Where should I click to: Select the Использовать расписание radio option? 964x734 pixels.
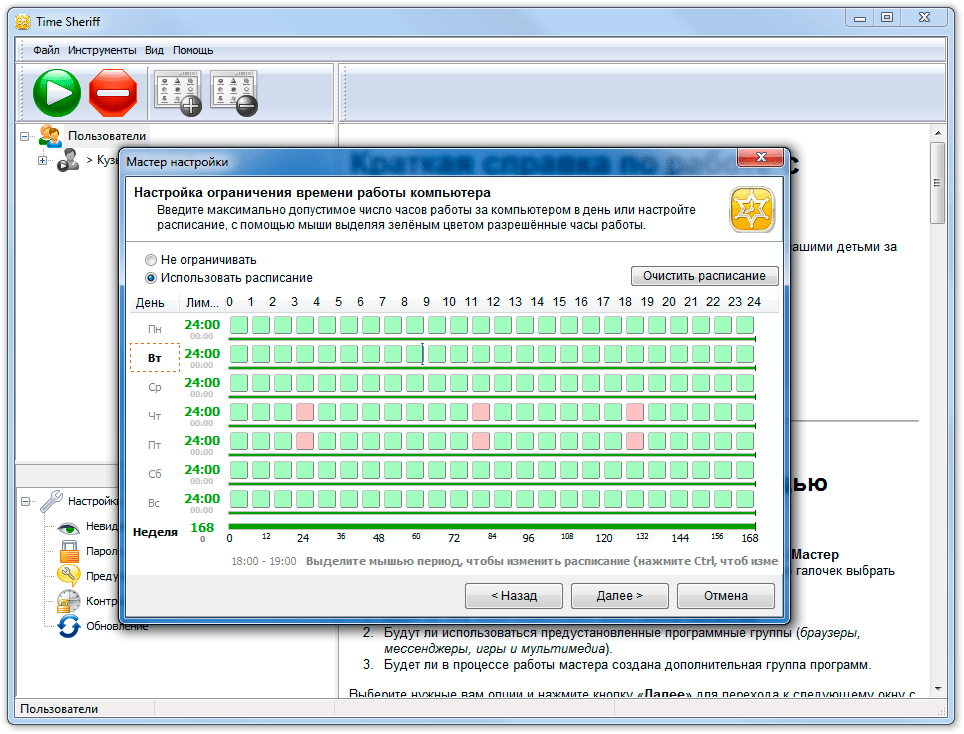pyautogui.click(x=151, y=278)
